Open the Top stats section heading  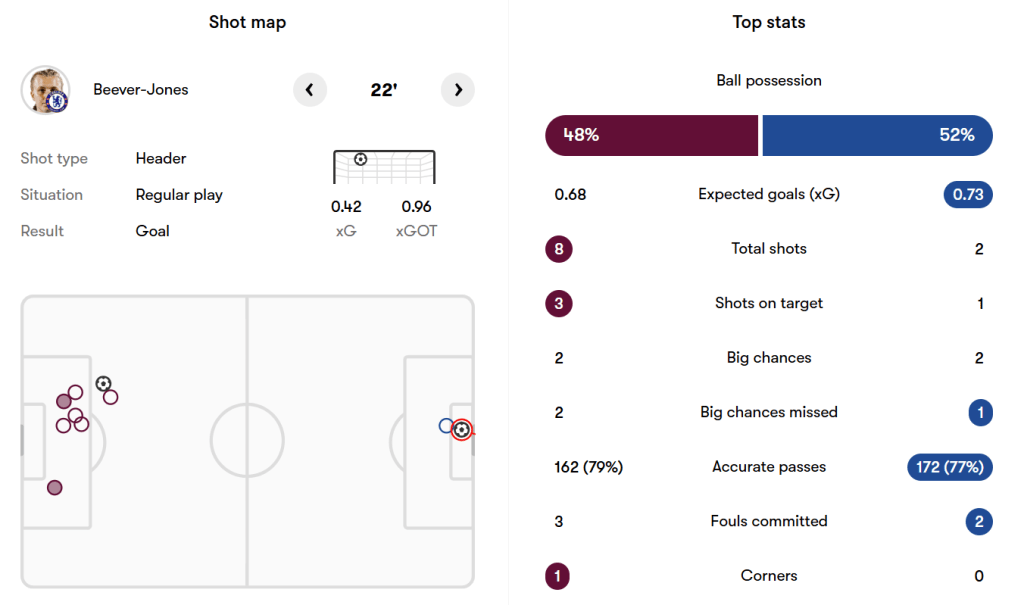[x=769, y=22]
